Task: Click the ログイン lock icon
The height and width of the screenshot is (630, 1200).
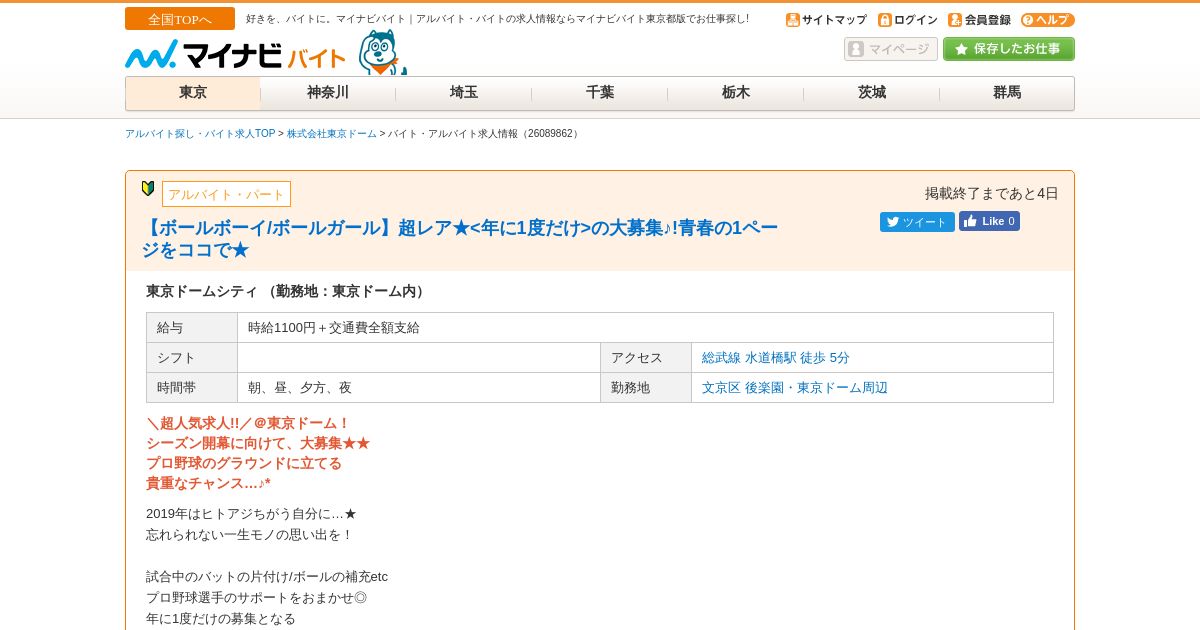Action: (885, 20)
